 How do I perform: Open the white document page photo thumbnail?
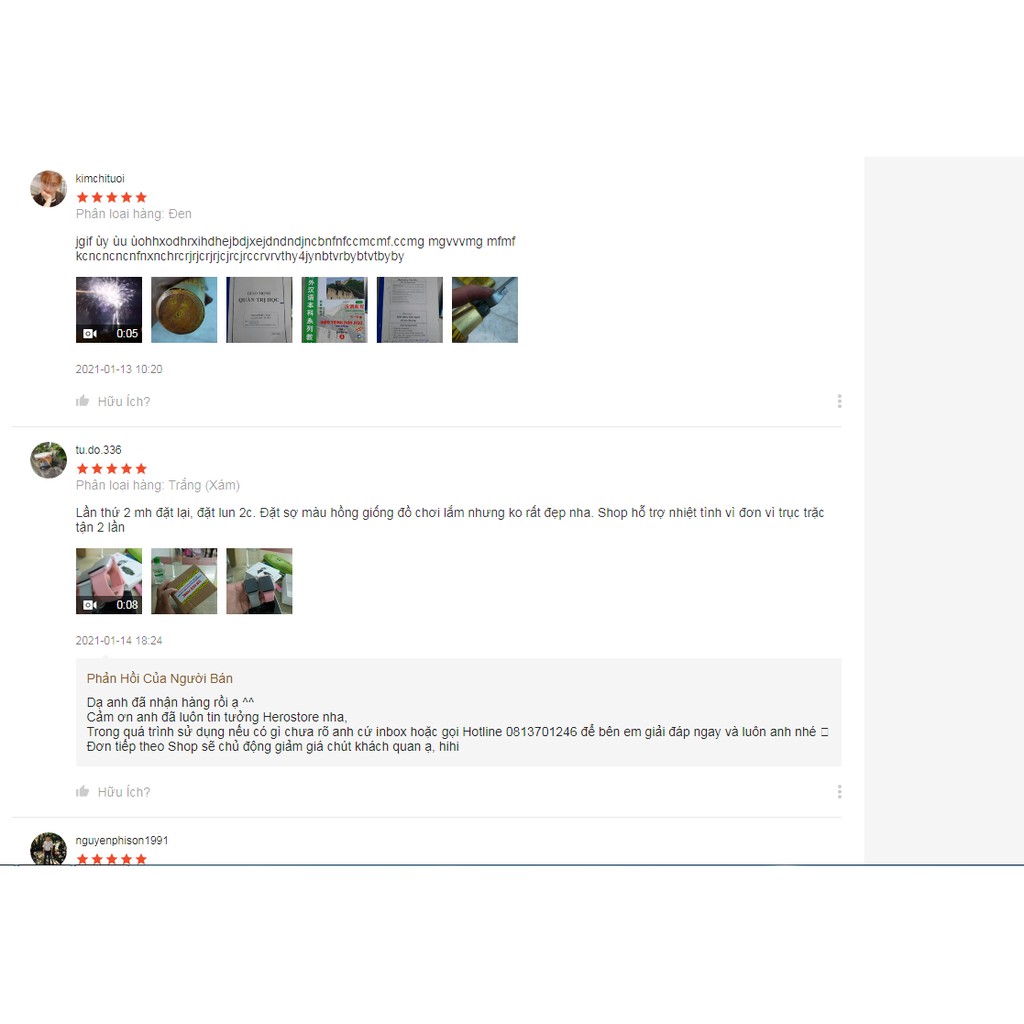click(409, 310)
